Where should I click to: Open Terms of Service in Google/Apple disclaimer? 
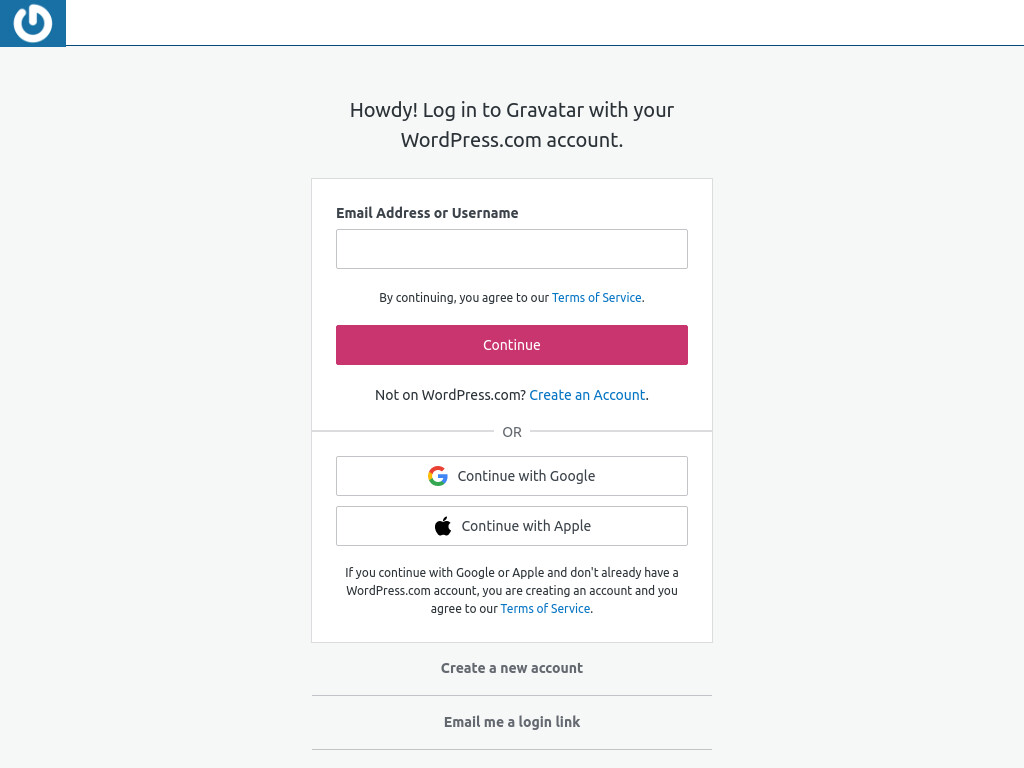(x=545, y=609)
